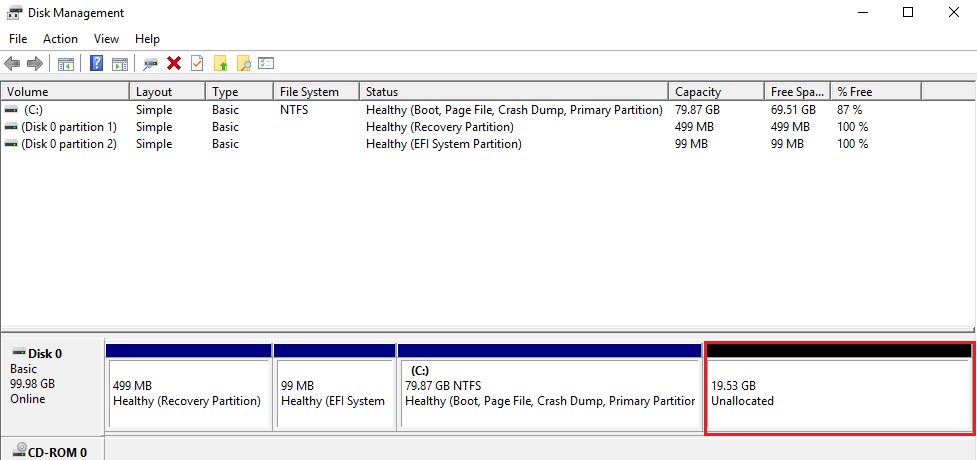Click the CD-ROM 0 header panel
Screen dimensions: 977x460
pos(52,450)
